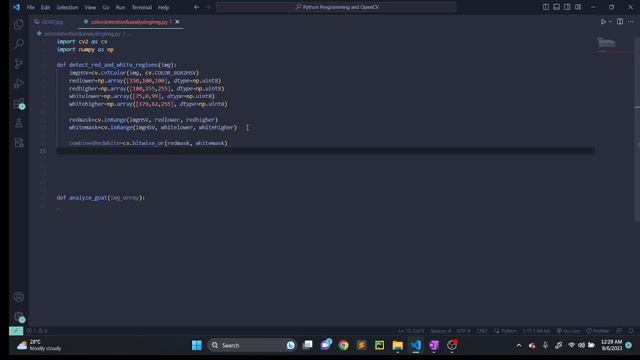
Task: Click the Ln 15, Col 5 cursor position indicator
Action: (411, 331)
